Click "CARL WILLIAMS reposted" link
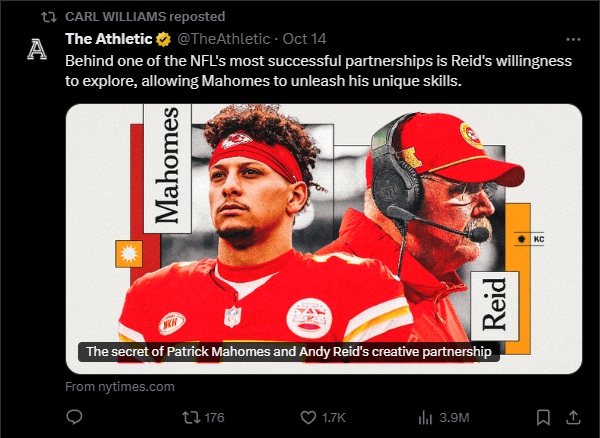The image size is (600, 438). point(145,16)
